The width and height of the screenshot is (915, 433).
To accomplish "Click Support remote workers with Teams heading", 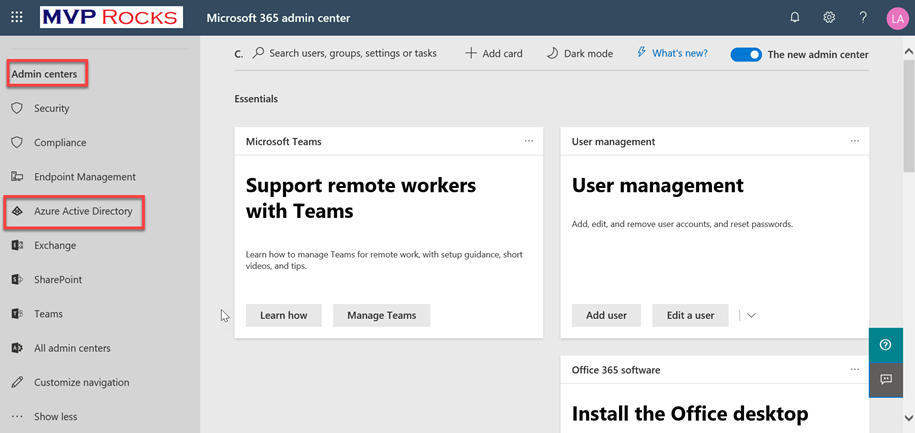I will (x=361, y=198).
